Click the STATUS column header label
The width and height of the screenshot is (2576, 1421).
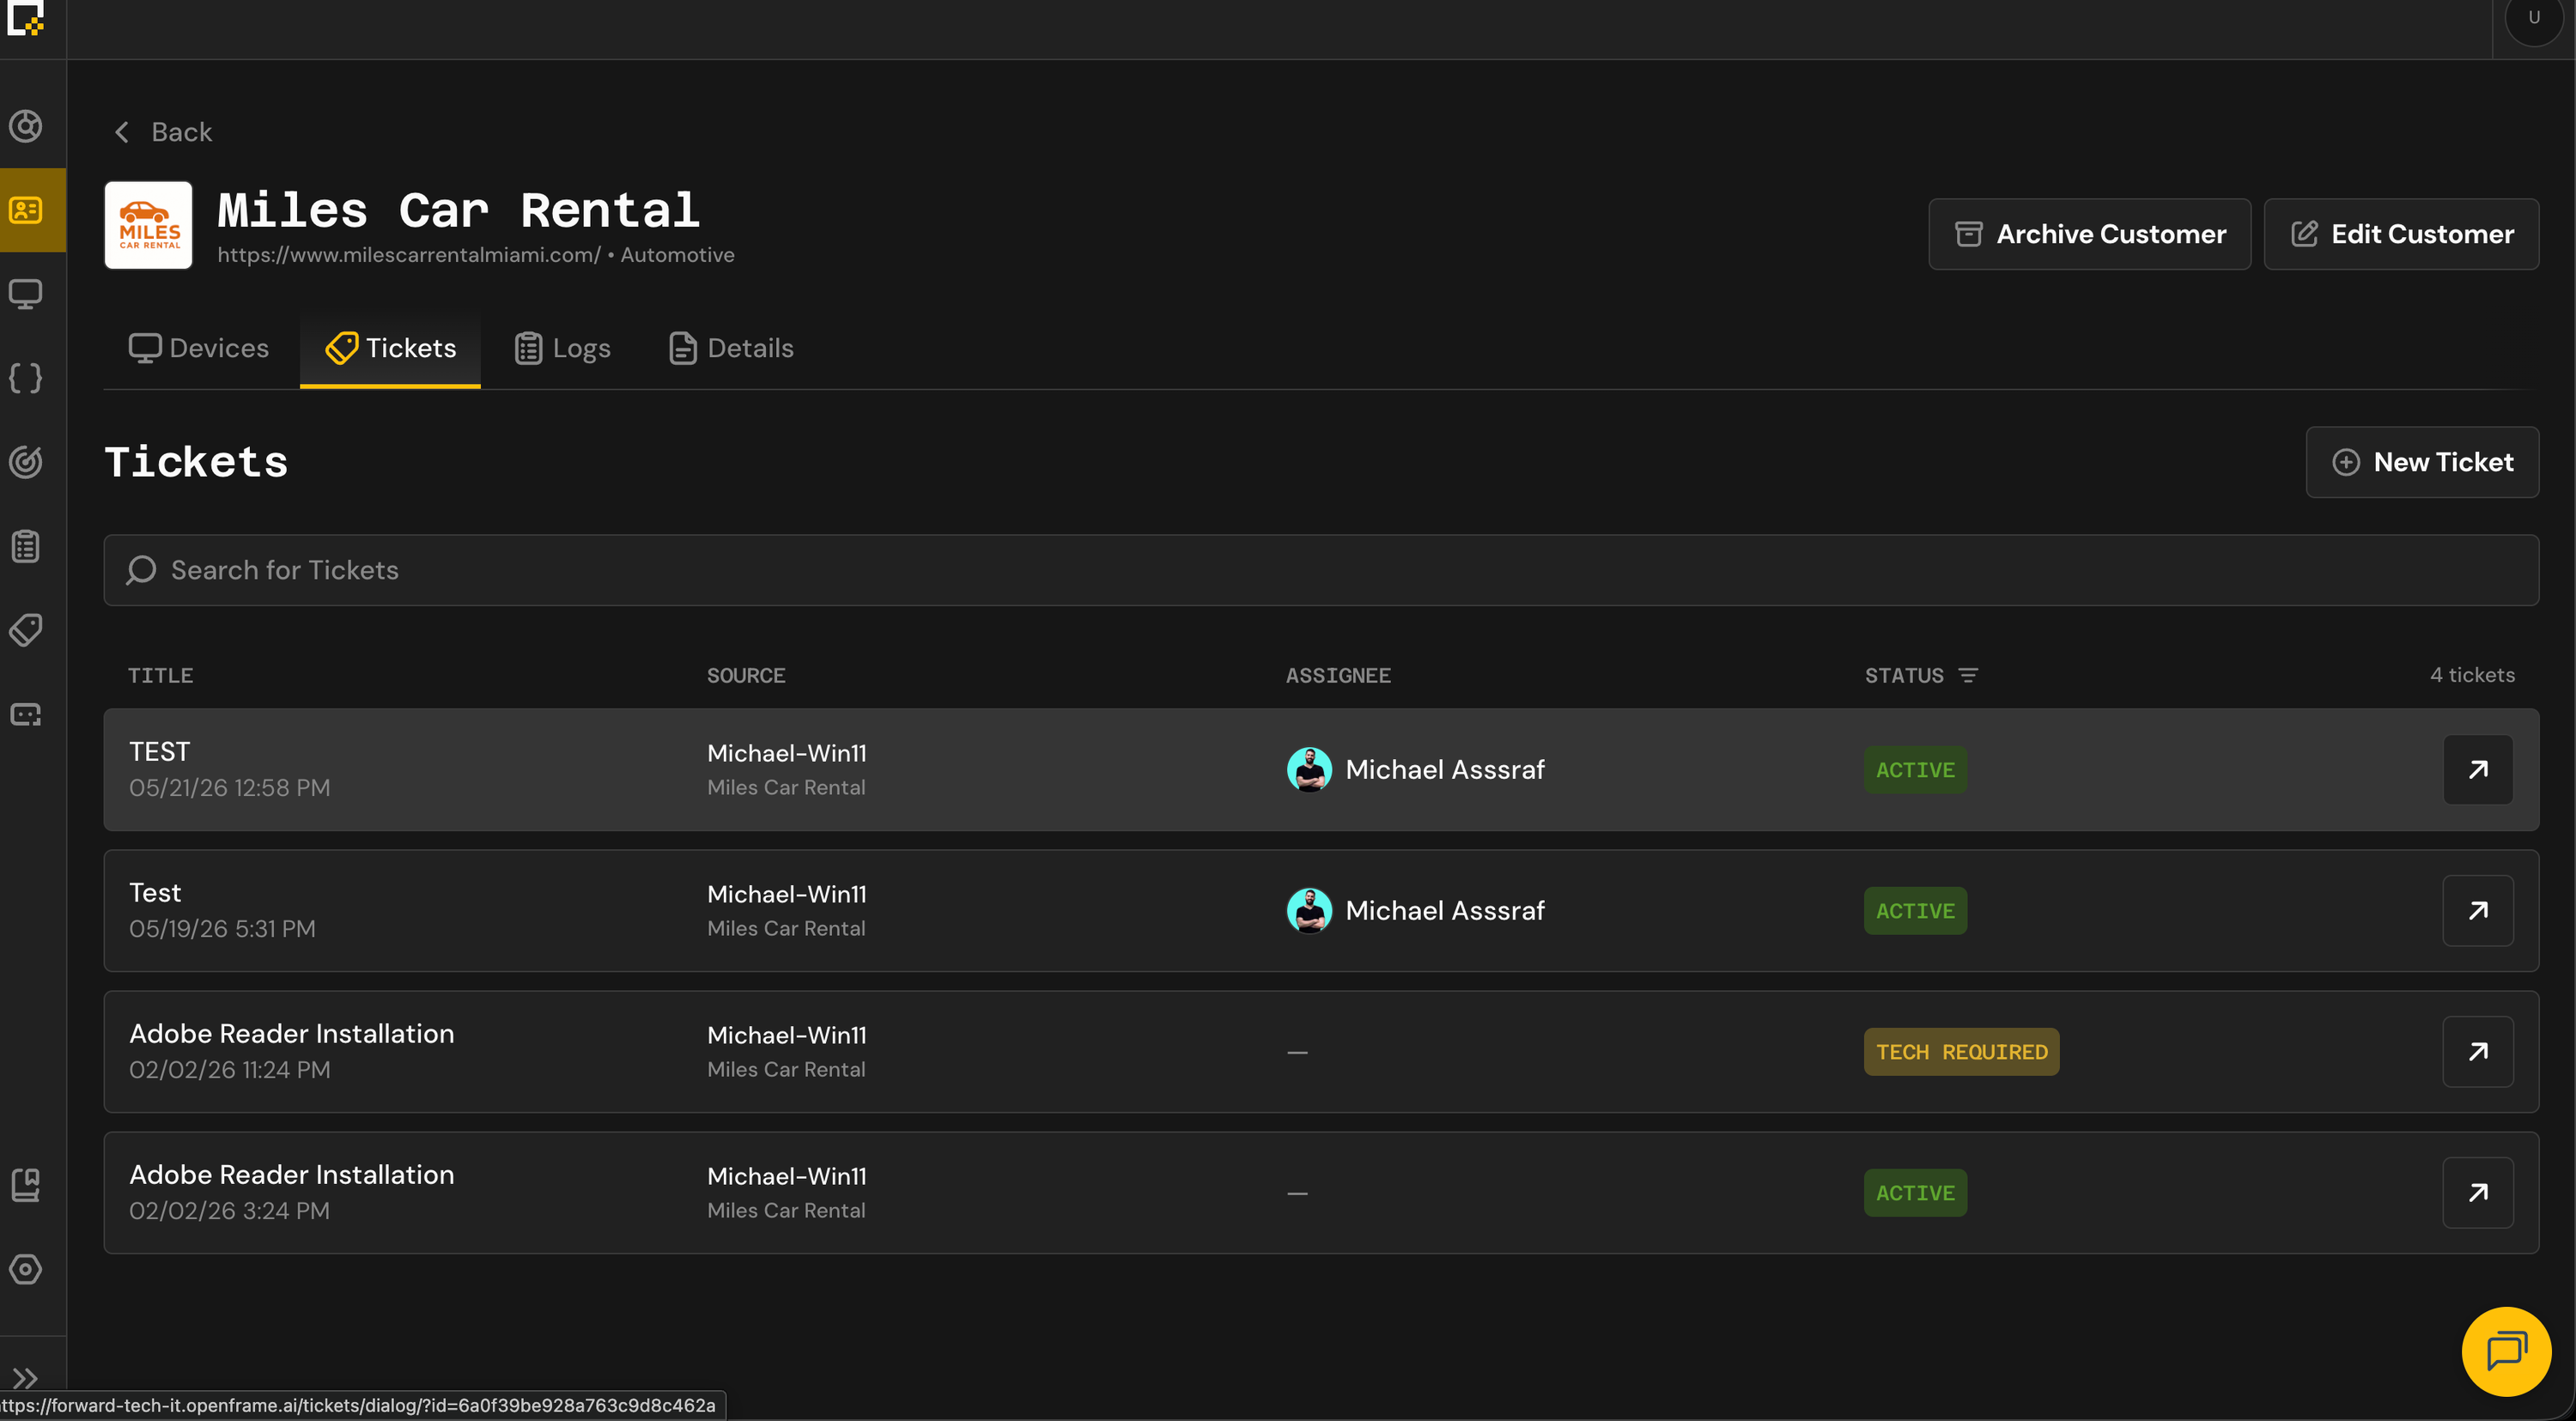tap(1904, 676)
